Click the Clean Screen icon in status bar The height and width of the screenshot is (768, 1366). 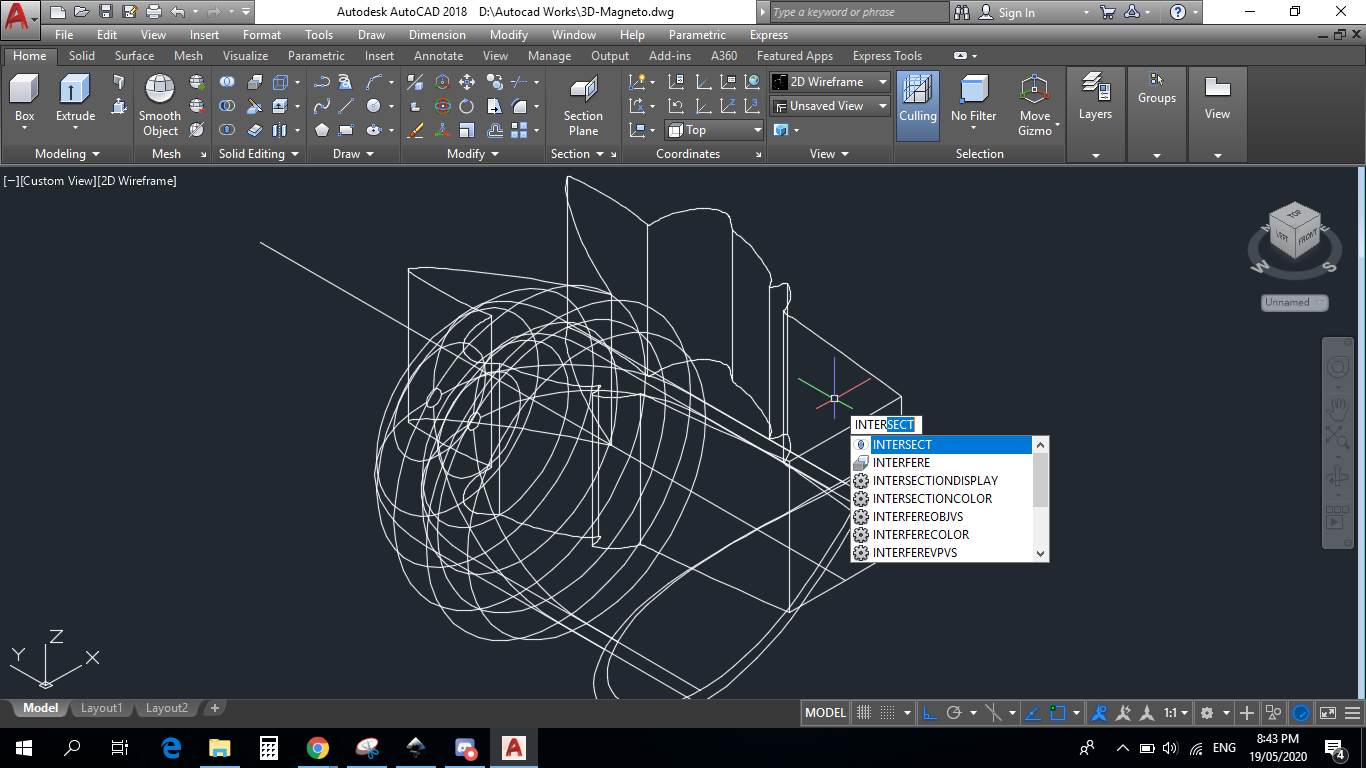(1328, 713)
